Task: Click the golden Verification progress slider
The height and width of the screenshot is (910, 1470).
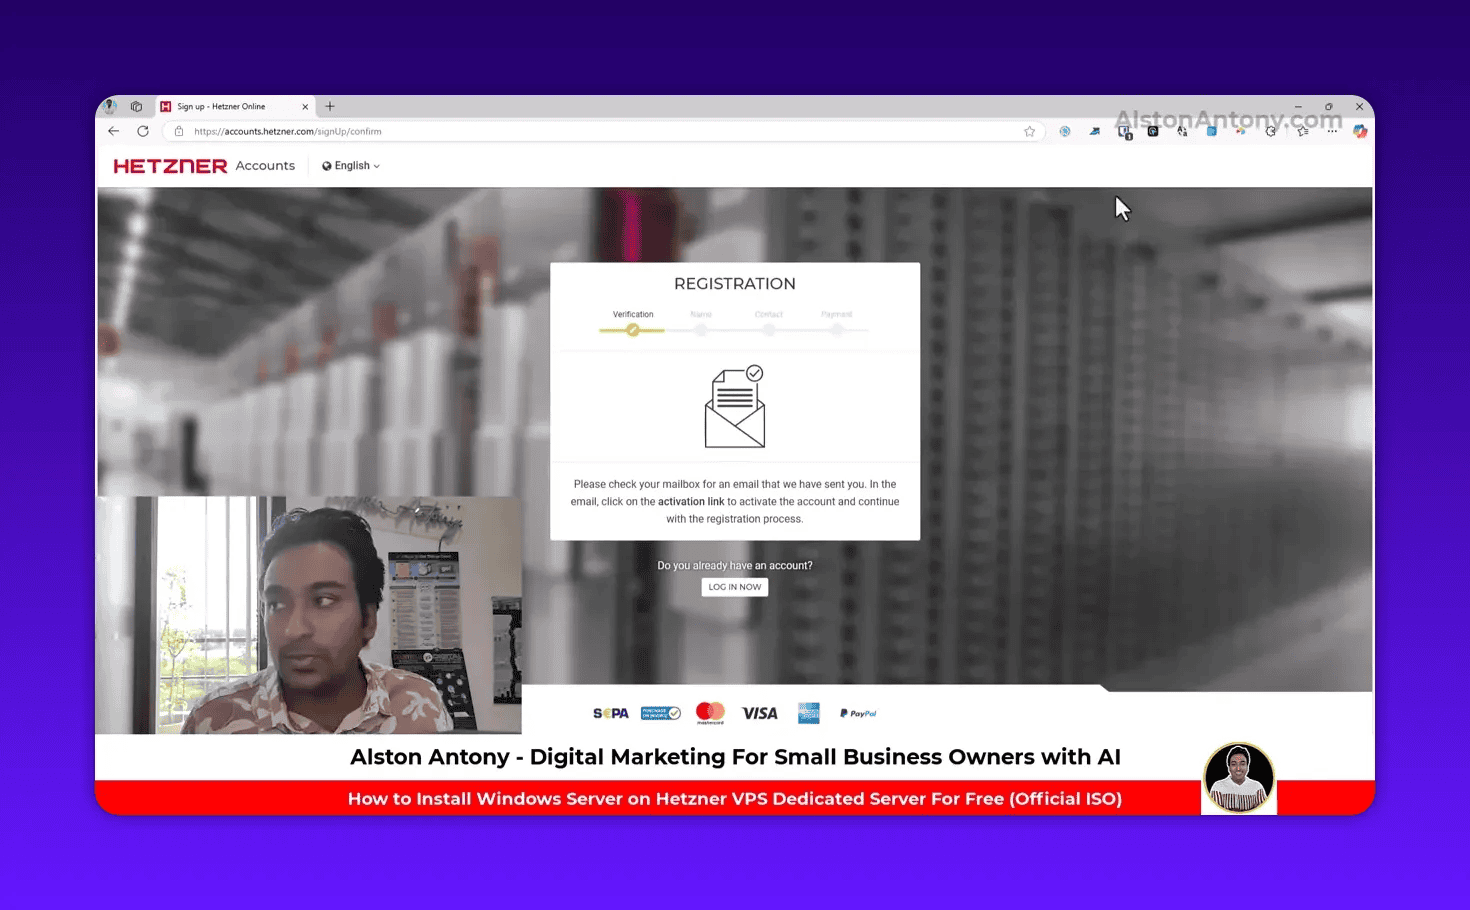Action: tap(632, 330)
